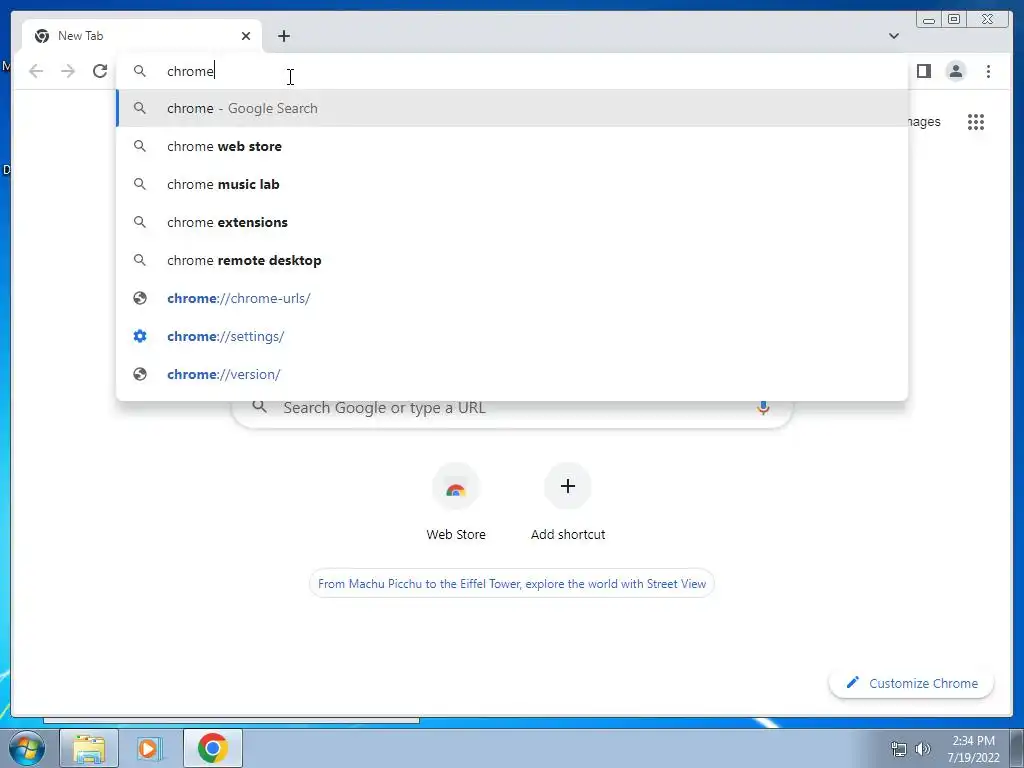Image resolution: width=1024 pixels, height=768 pixels.
Task: Select the New Tab tab
Action: tap(142, 36)
